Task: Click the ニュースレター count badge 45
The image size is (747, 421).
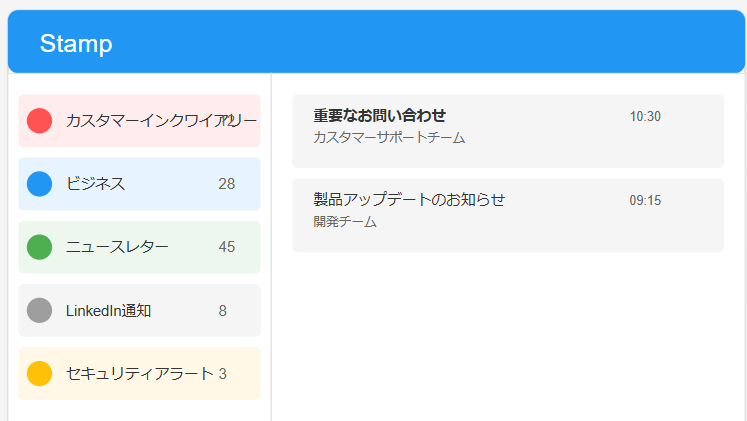Action: click(227, 247)
